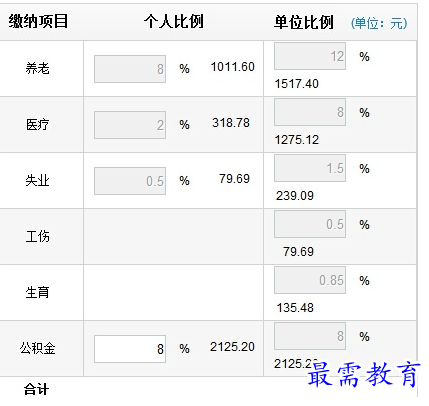Image resolution: width=429 pixels, height=406 pixels.
Task: Click the 工伤 unit percentage field showing 0.5
Action: [x=310, y=224]
